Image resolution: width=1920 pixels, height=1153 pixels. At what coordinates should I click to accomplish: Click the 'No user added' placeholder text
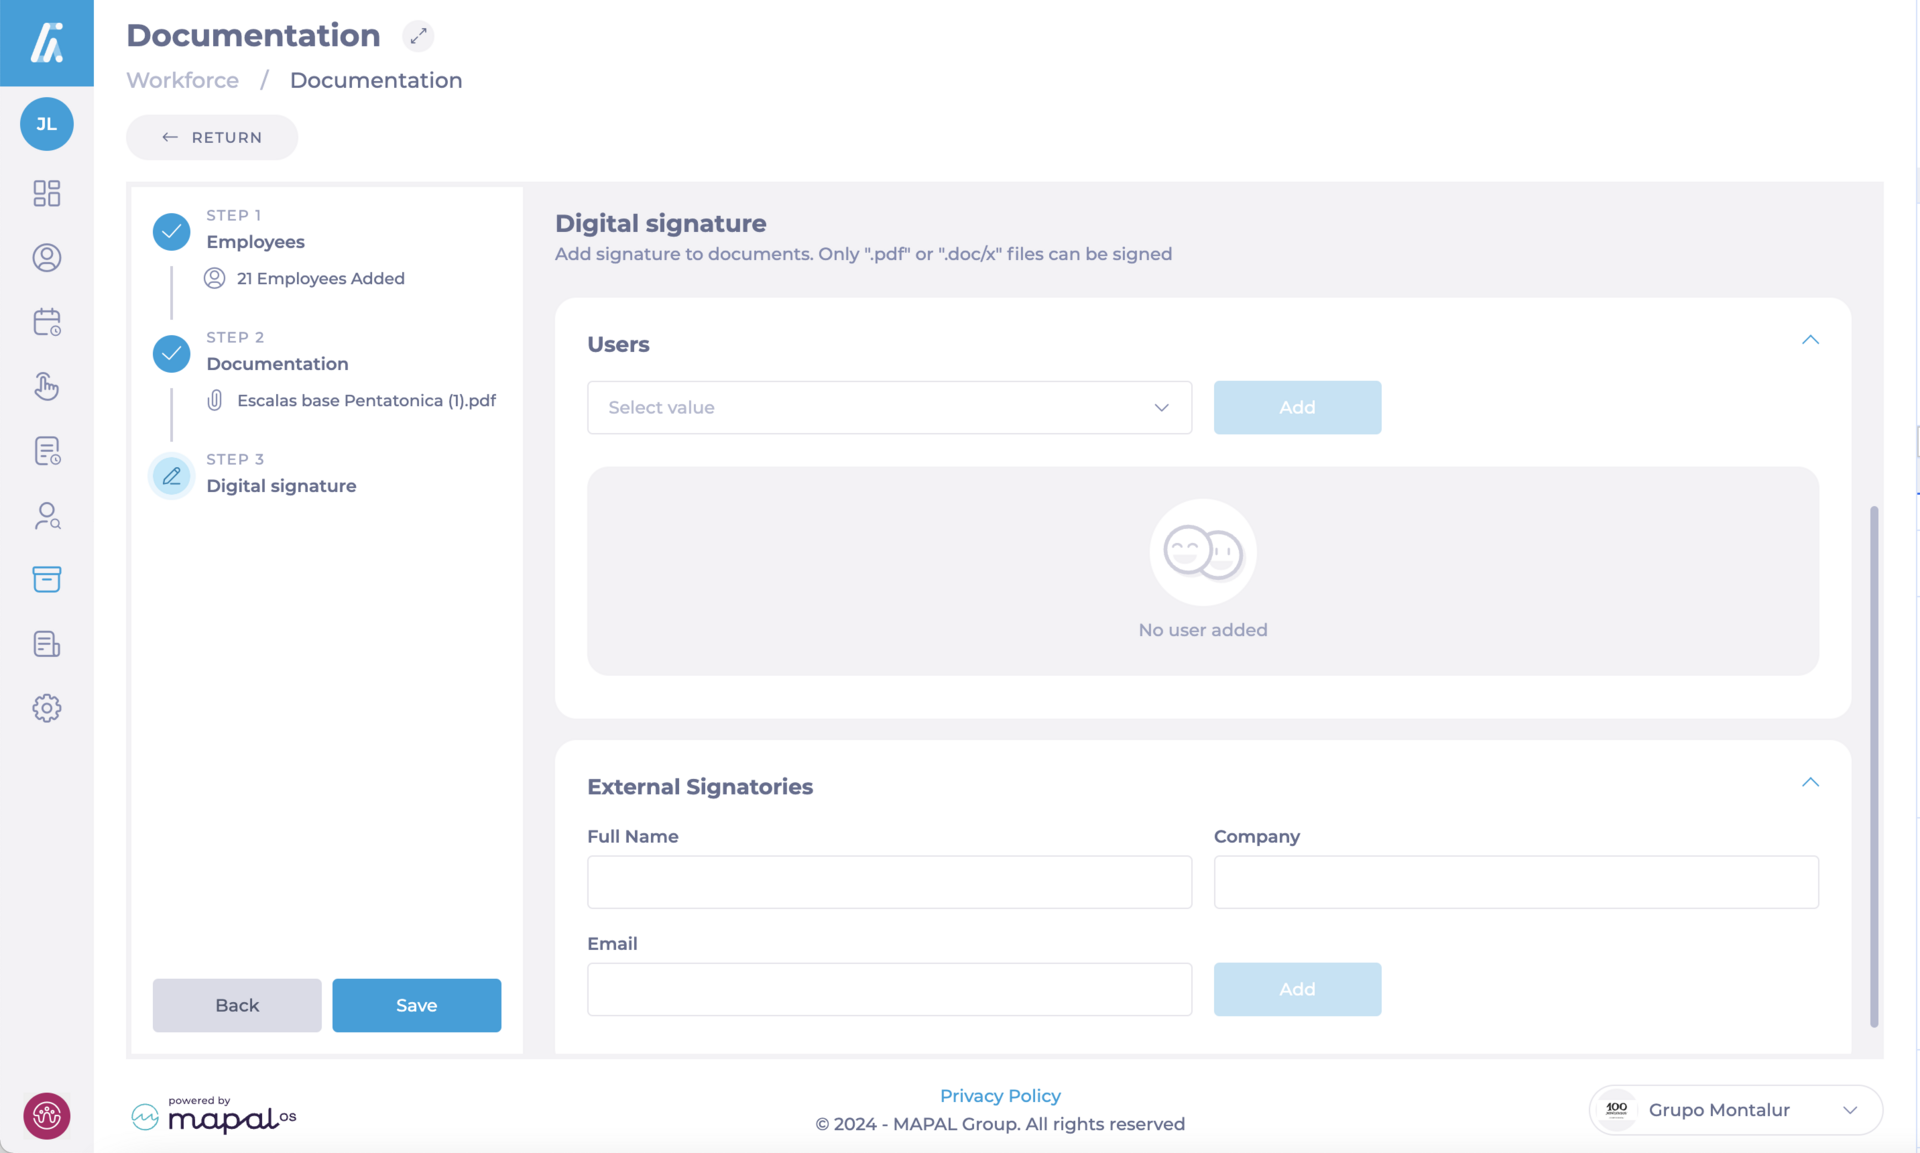pyautogui.click(x=1203, y=630)
